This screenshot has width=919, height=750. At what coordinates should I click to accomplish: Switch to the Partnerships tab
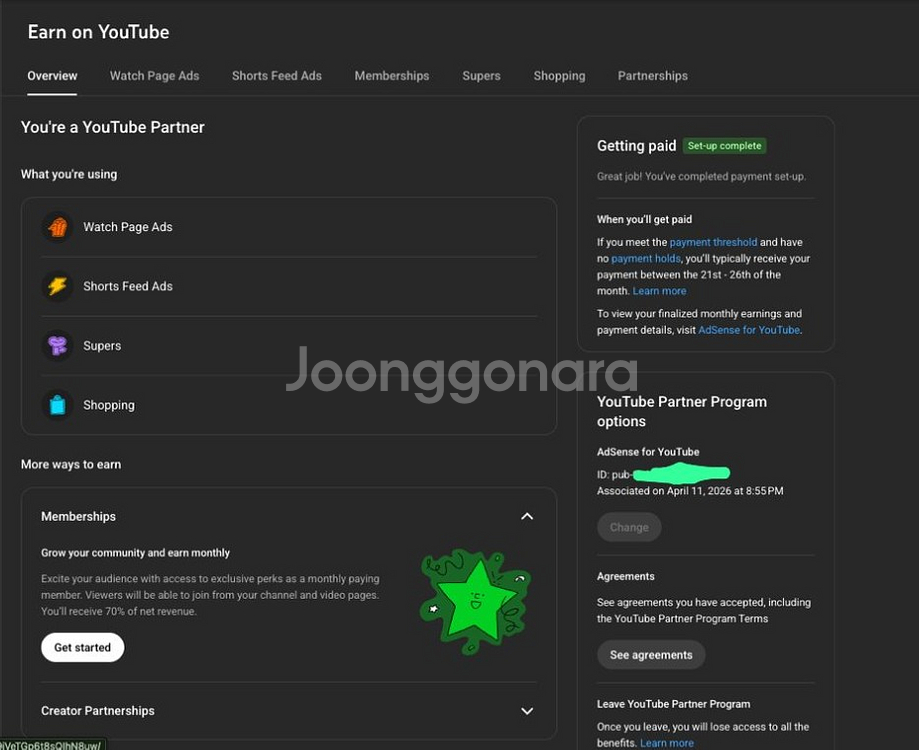(652, 76)
